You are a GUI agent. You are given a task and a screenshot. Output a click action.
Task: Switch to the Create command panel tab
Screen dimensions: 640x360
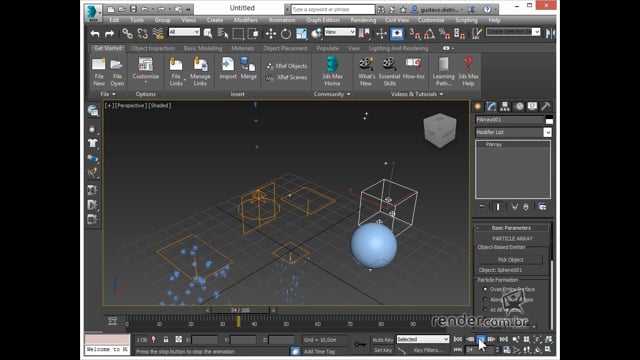(478, 107)
